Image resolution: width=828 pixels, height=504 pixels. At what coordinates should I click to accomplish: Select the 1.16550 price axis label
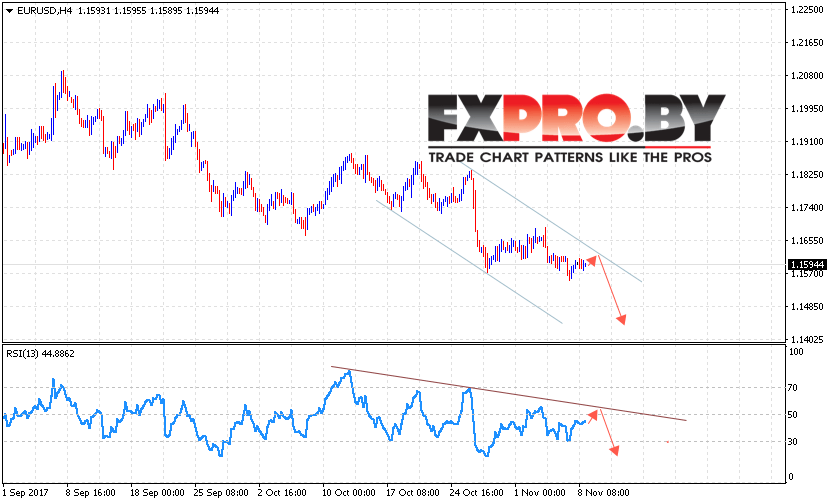(807, 240)
